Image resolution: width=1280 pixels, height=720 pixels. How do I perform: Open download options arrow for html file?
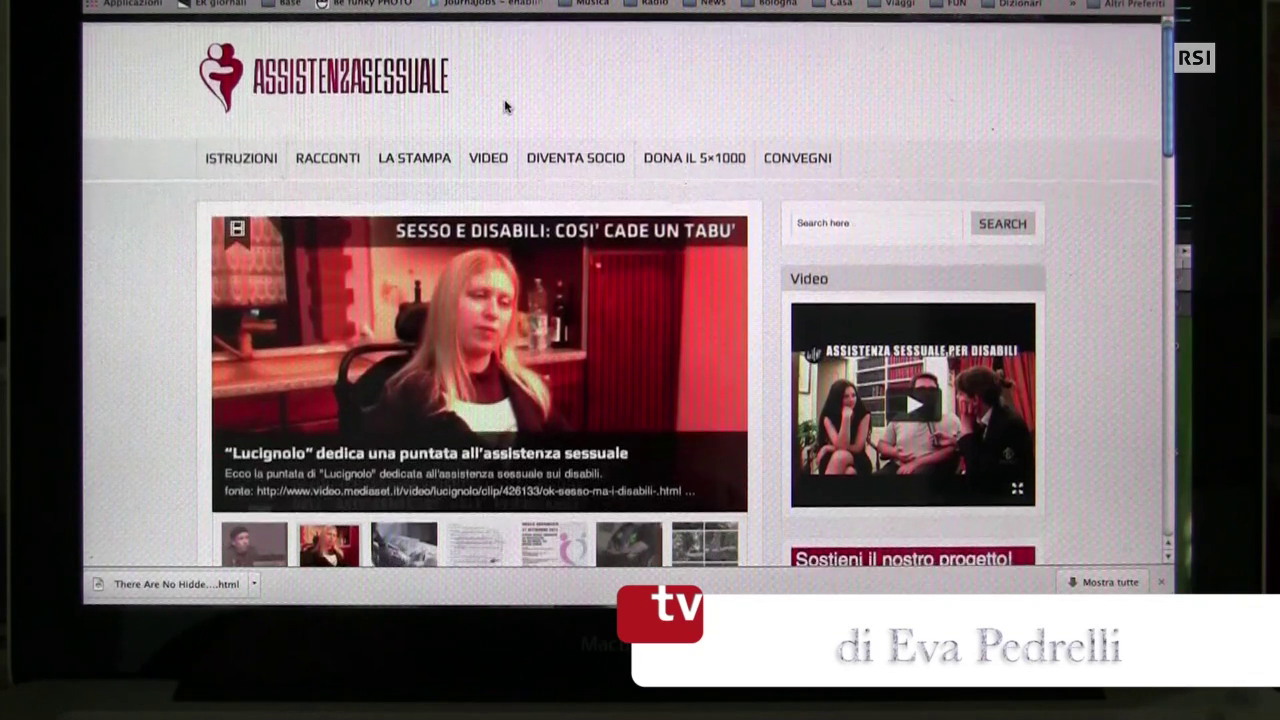point(254,584)
